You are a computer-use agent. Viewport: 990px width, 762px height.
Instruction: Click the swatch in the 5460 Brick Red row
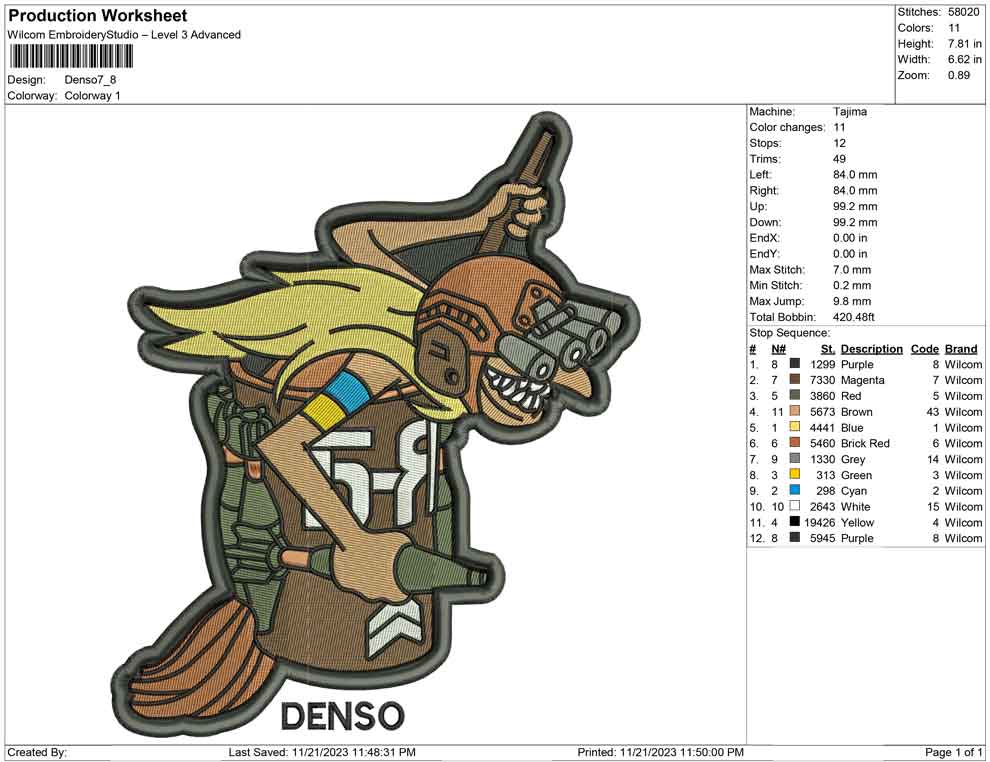coord(795,443)
